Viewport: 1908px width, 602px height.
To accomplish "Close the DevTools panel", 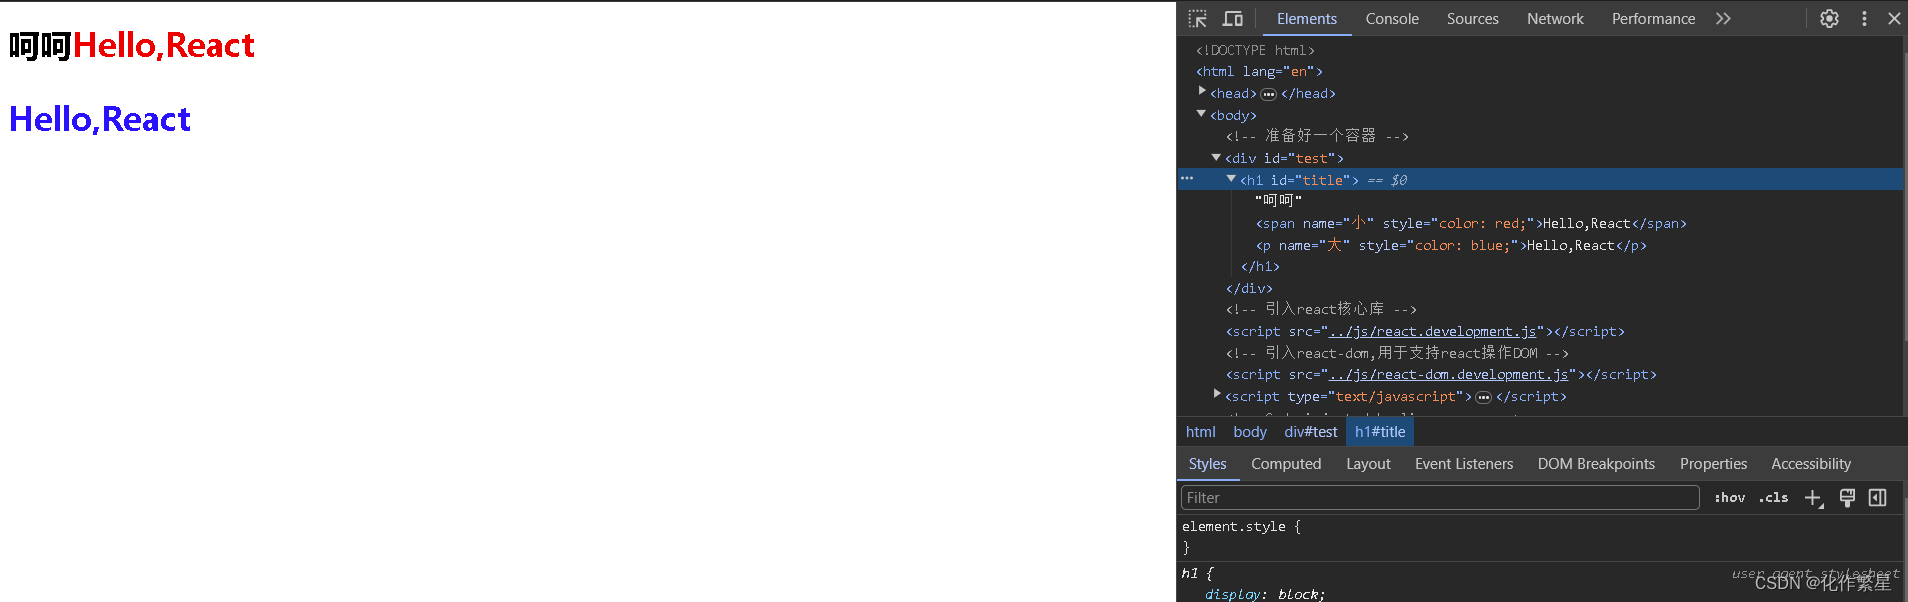I will (x=1894, y=19).
